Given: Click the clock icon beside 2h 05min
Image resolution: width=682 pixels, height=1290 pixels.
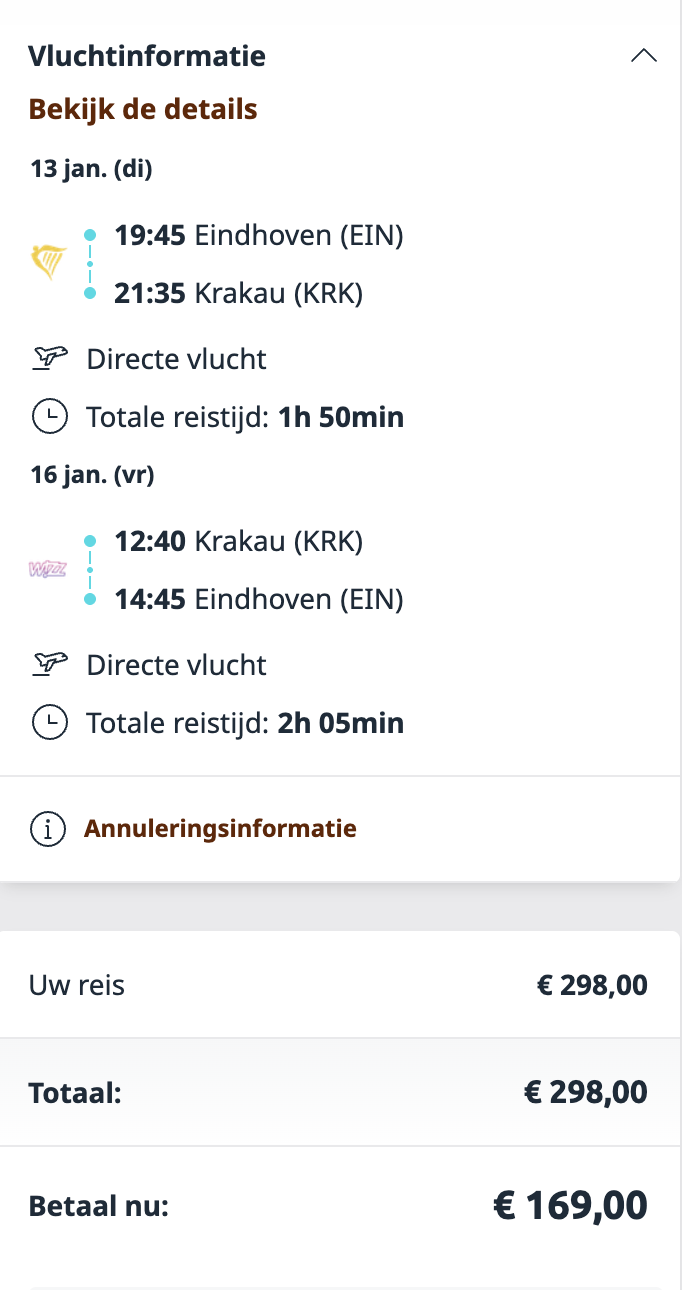Looking at the screenshot, I should pos(49,722).
